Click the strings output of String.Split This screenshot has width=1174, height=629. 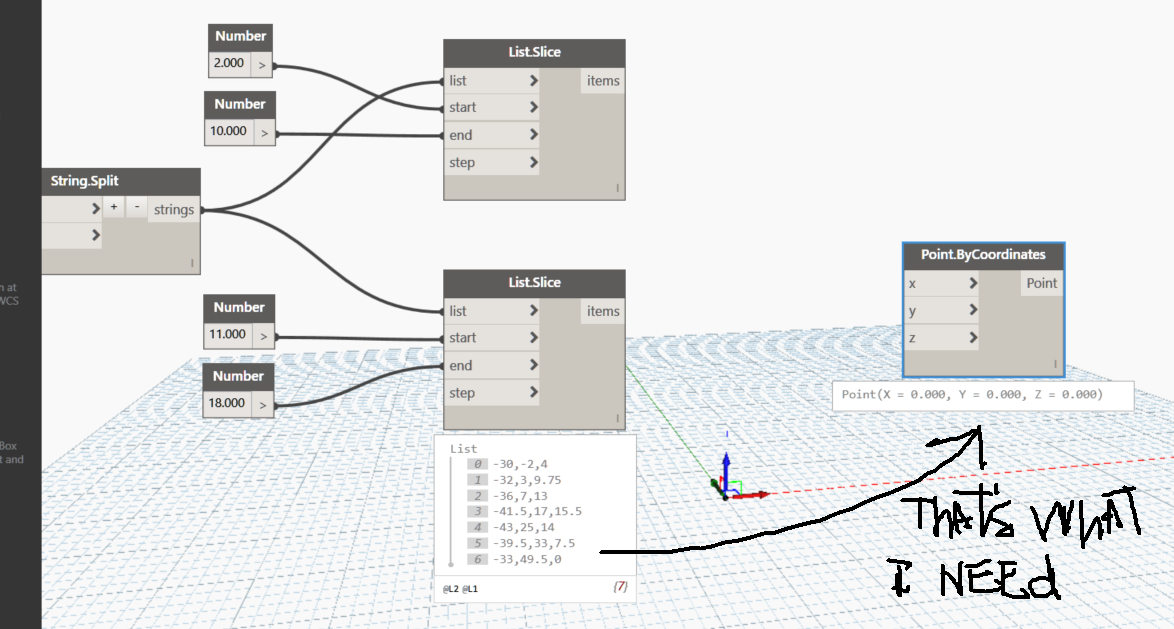point(174,210)
